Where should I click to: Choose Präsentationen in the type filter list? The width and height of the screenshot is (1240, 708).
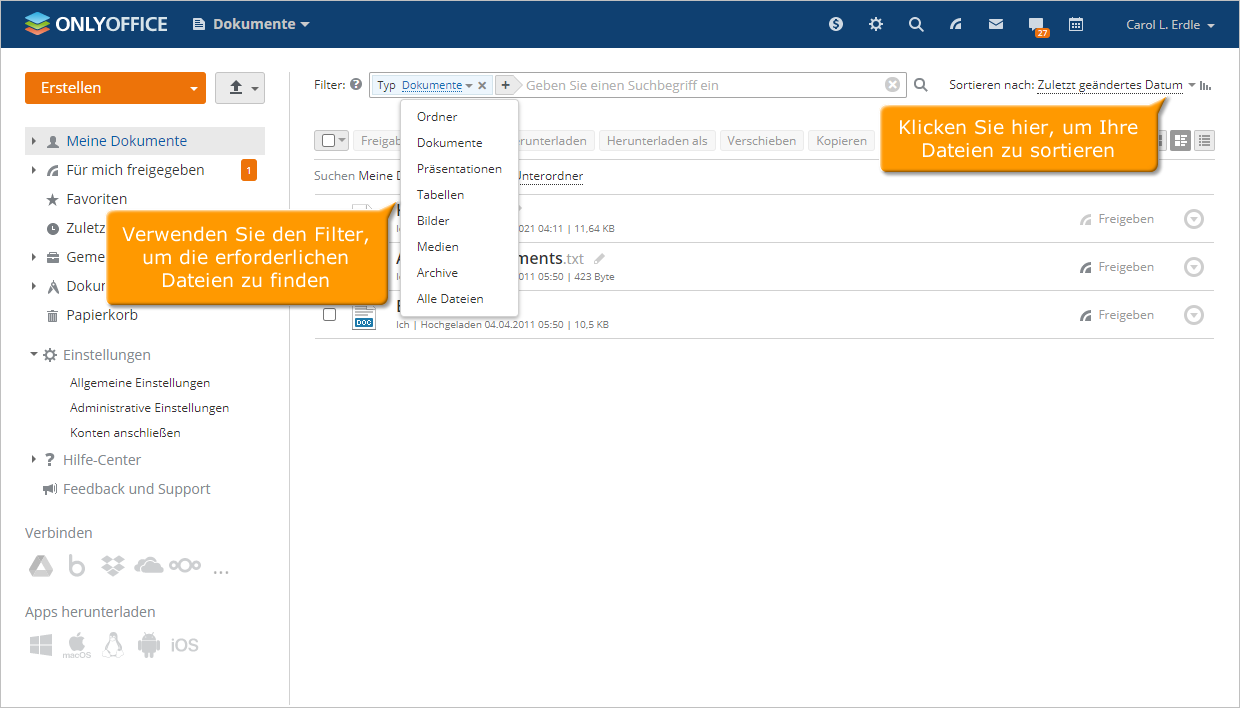[x=459, y=169]
